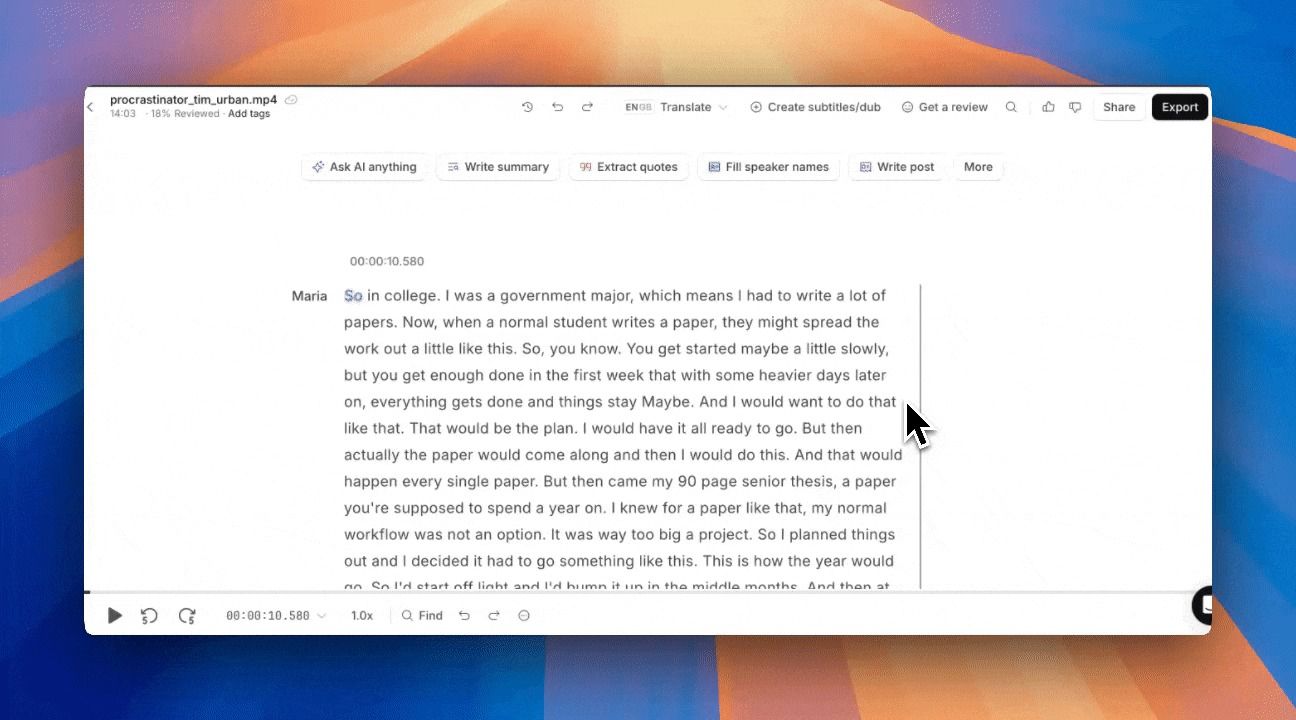
Task: Play the recording
Action: (x=115, y=616)
